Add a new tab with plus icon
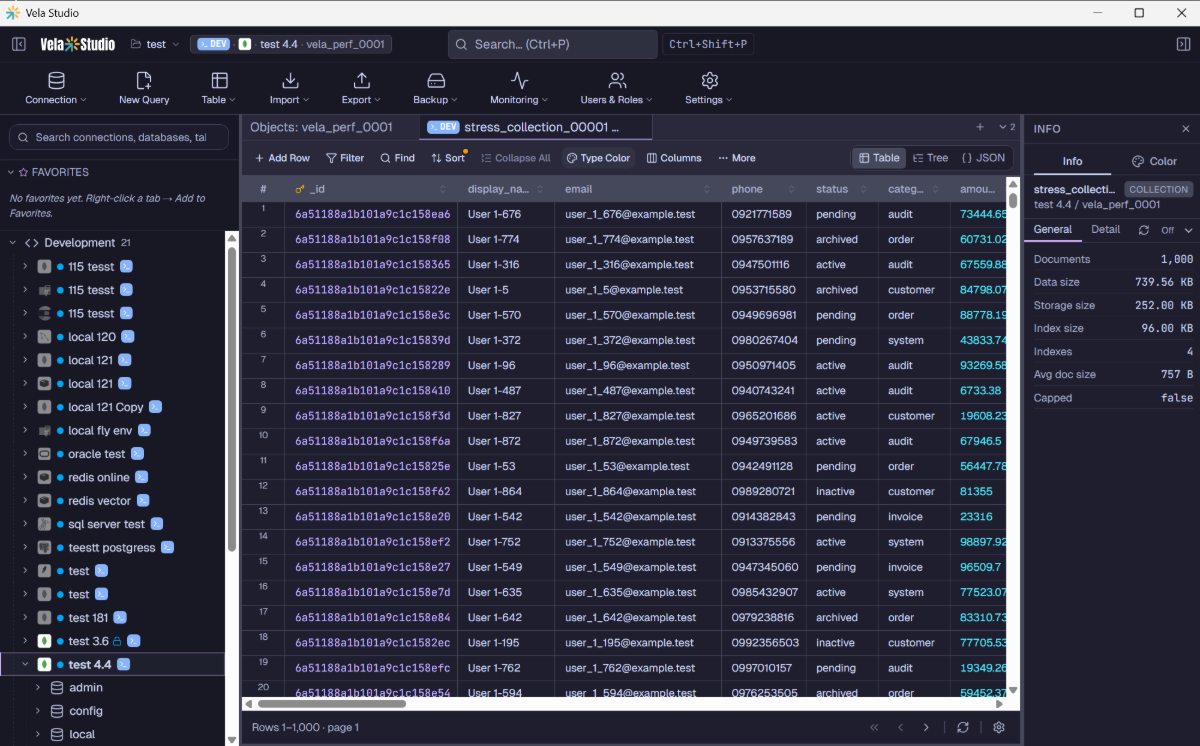Viewport: 1200px width, 746px height. pos(980,127)
